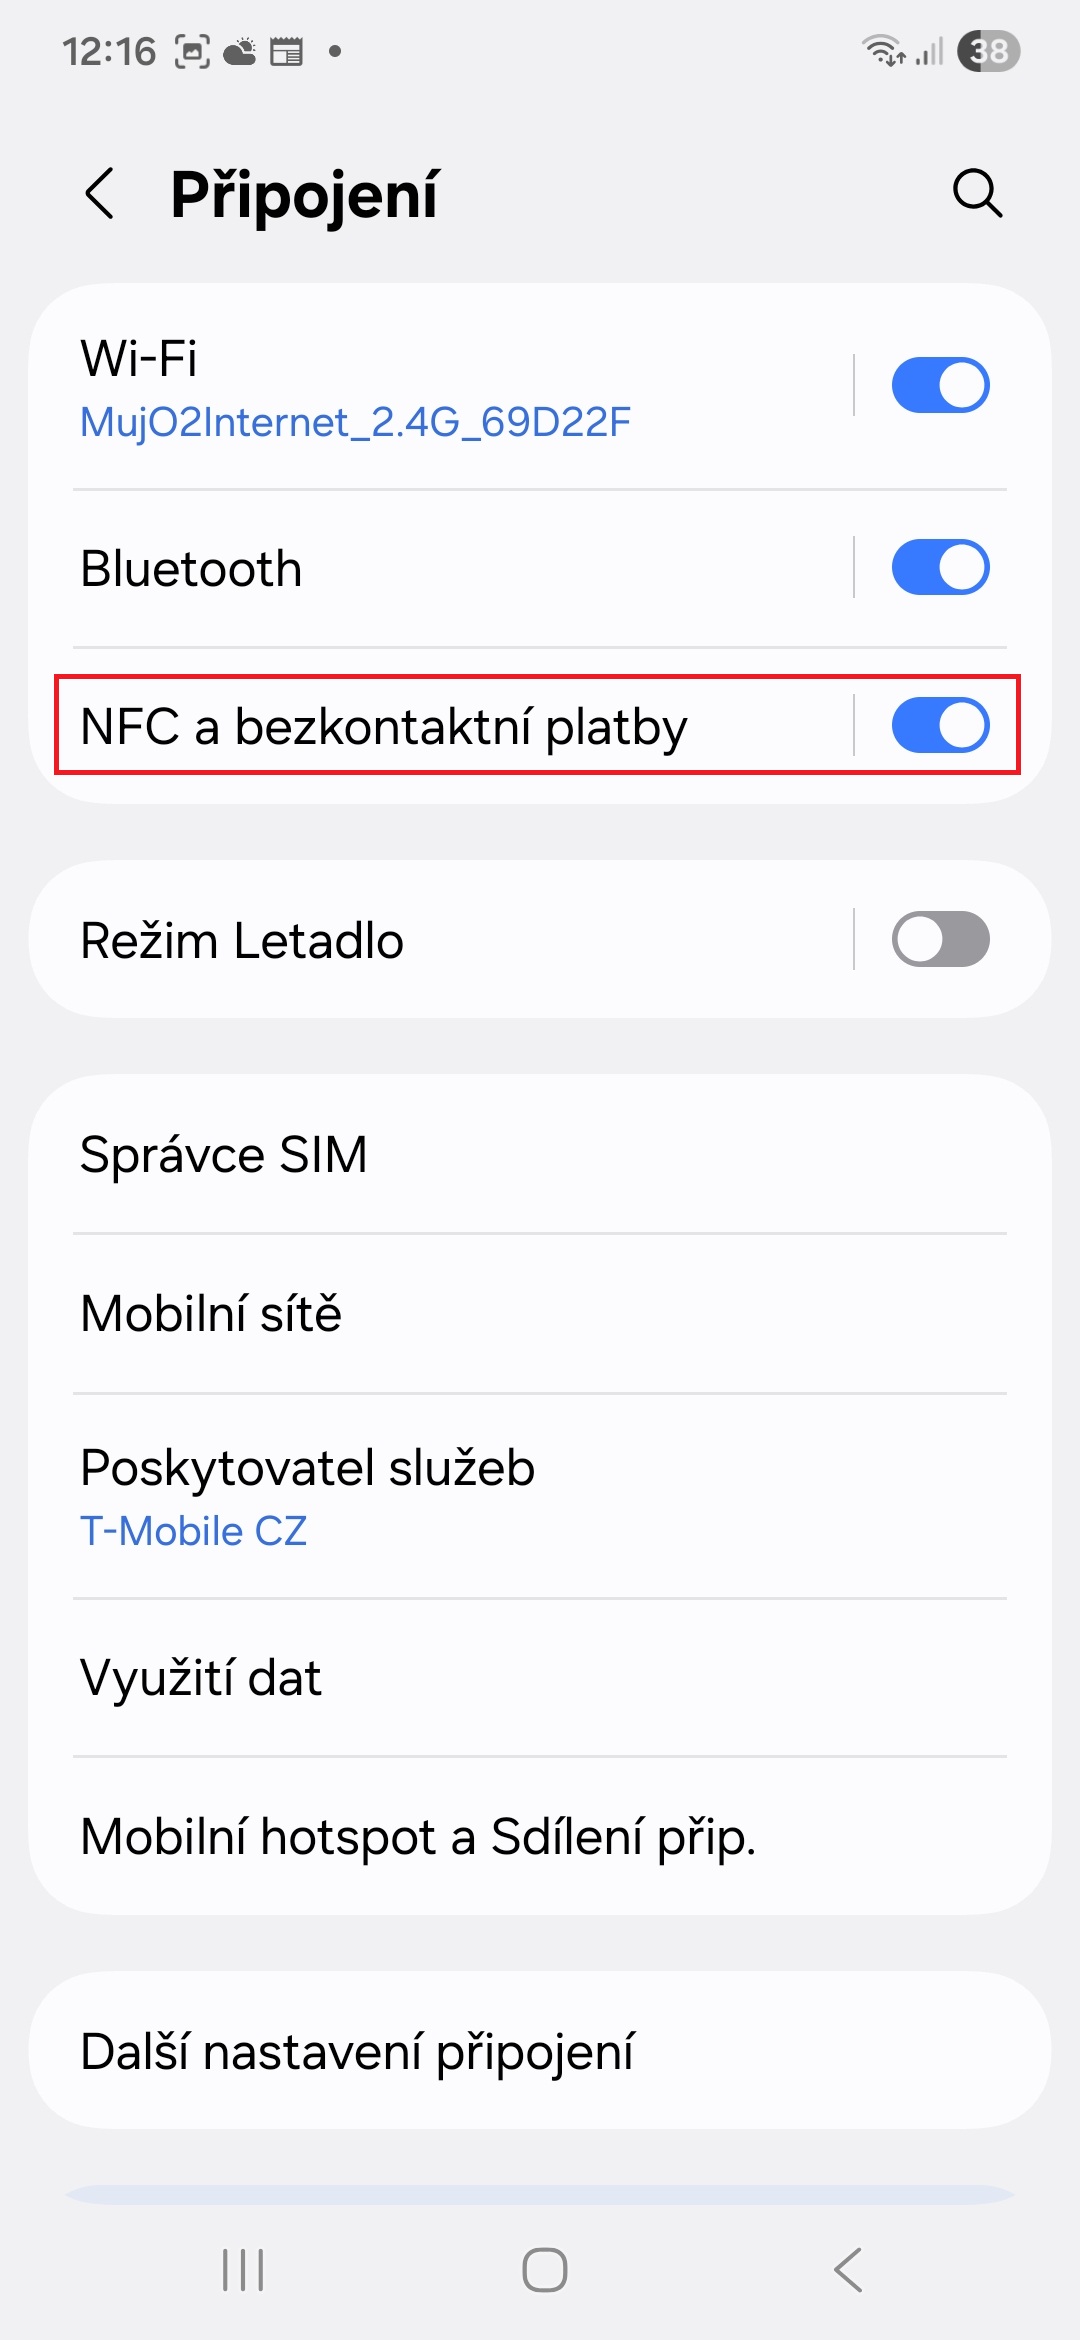
Task: Tap the calendar notification icon
Action: pos(287,51)
